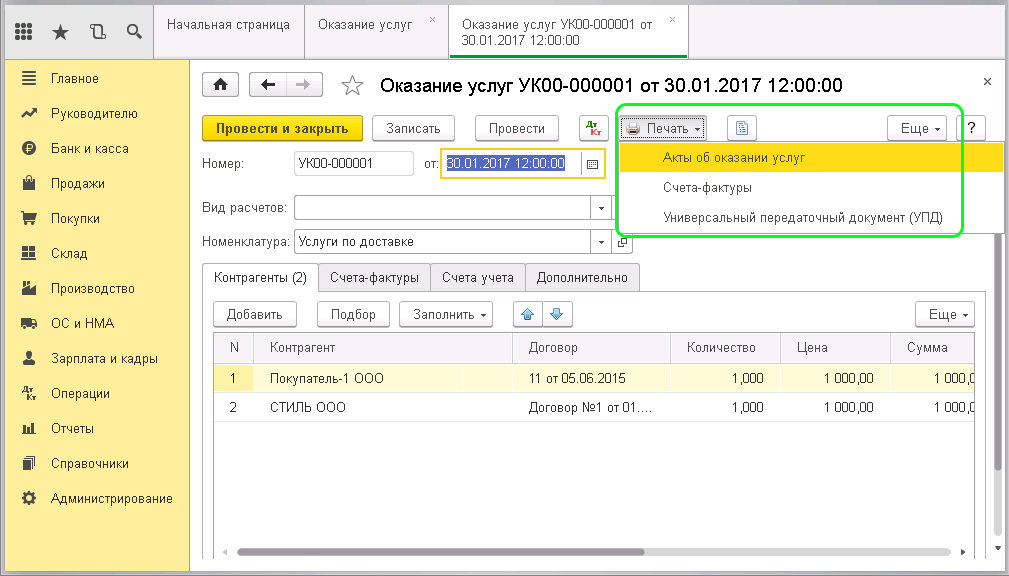Open the calendar picker for date field
The width and height of the screenshot is (1009, 576).
pos(593,164)
